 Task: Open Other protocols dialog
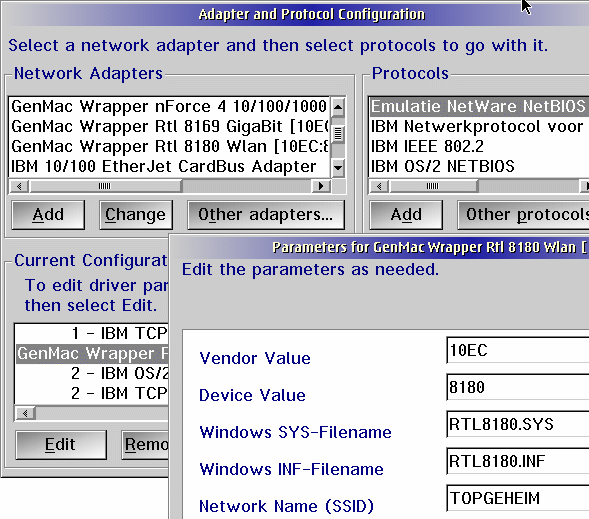[523, 215]
